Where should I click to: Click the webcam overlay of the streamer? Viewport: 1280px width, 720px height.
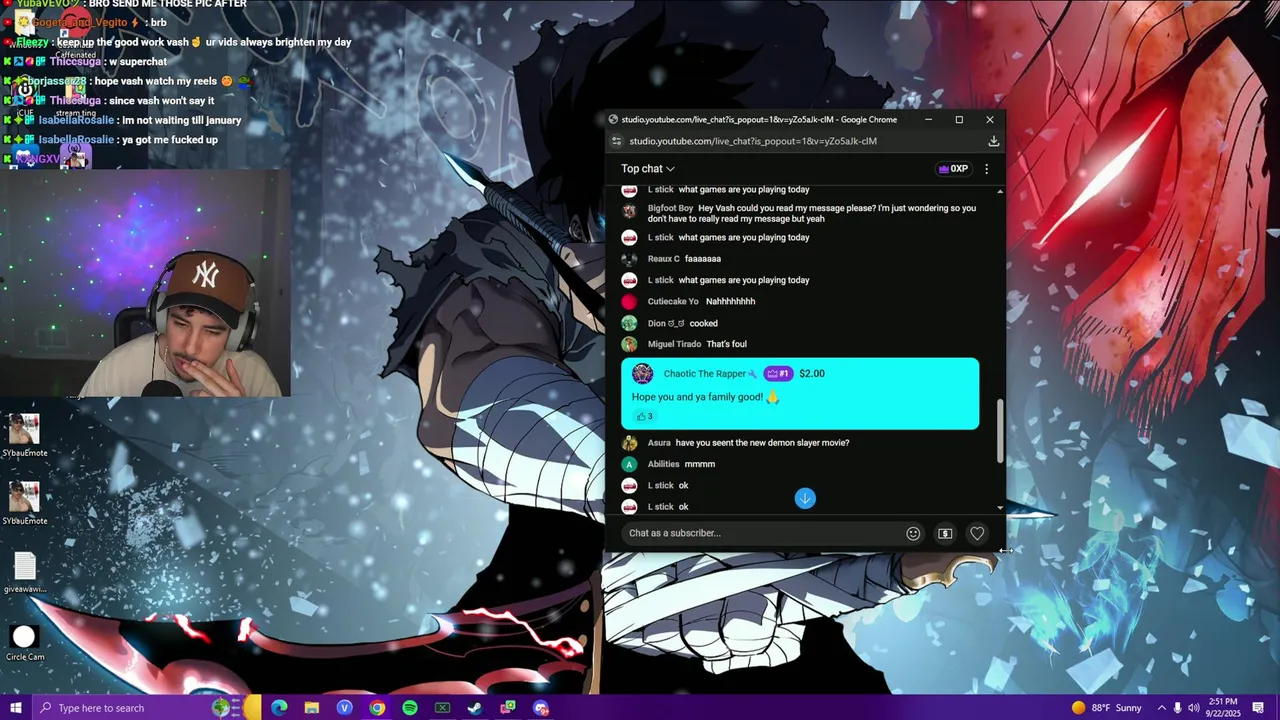coord(145,283)
